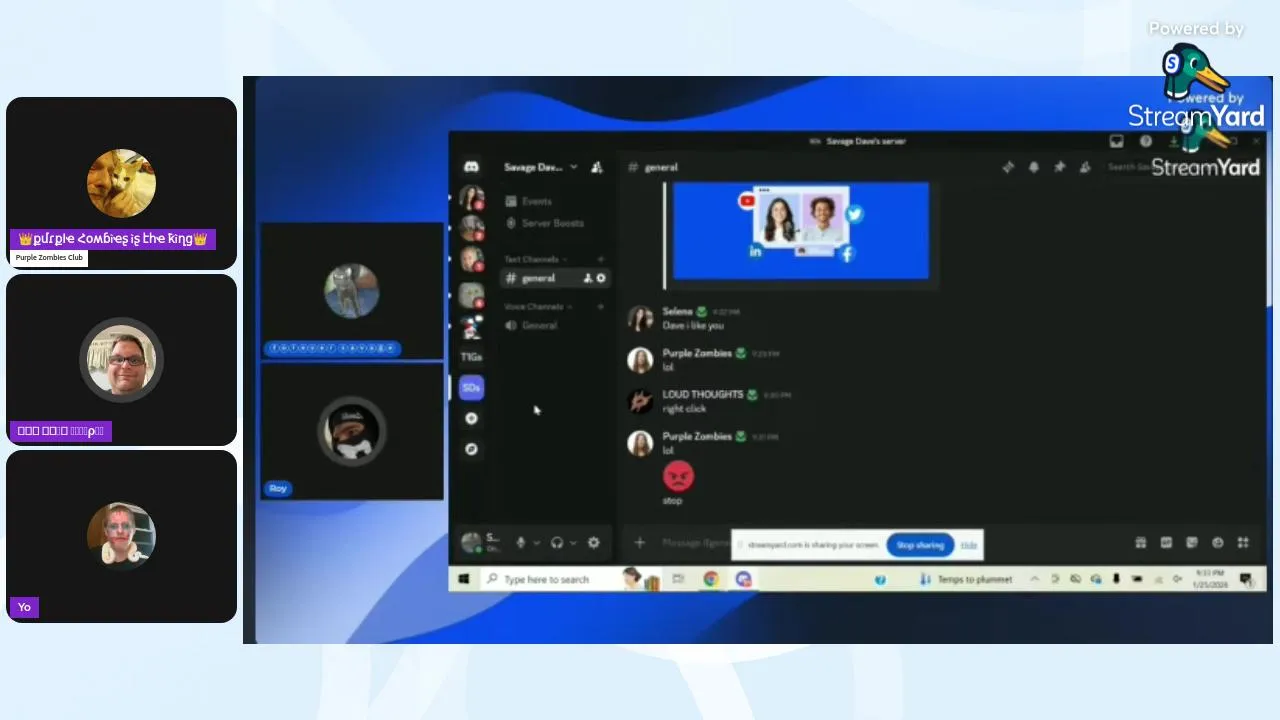Open the server guide icon beside Savage Dave
Image resolution: width=1280 pixels, height=720 pixels.
[x=597, y=167]
